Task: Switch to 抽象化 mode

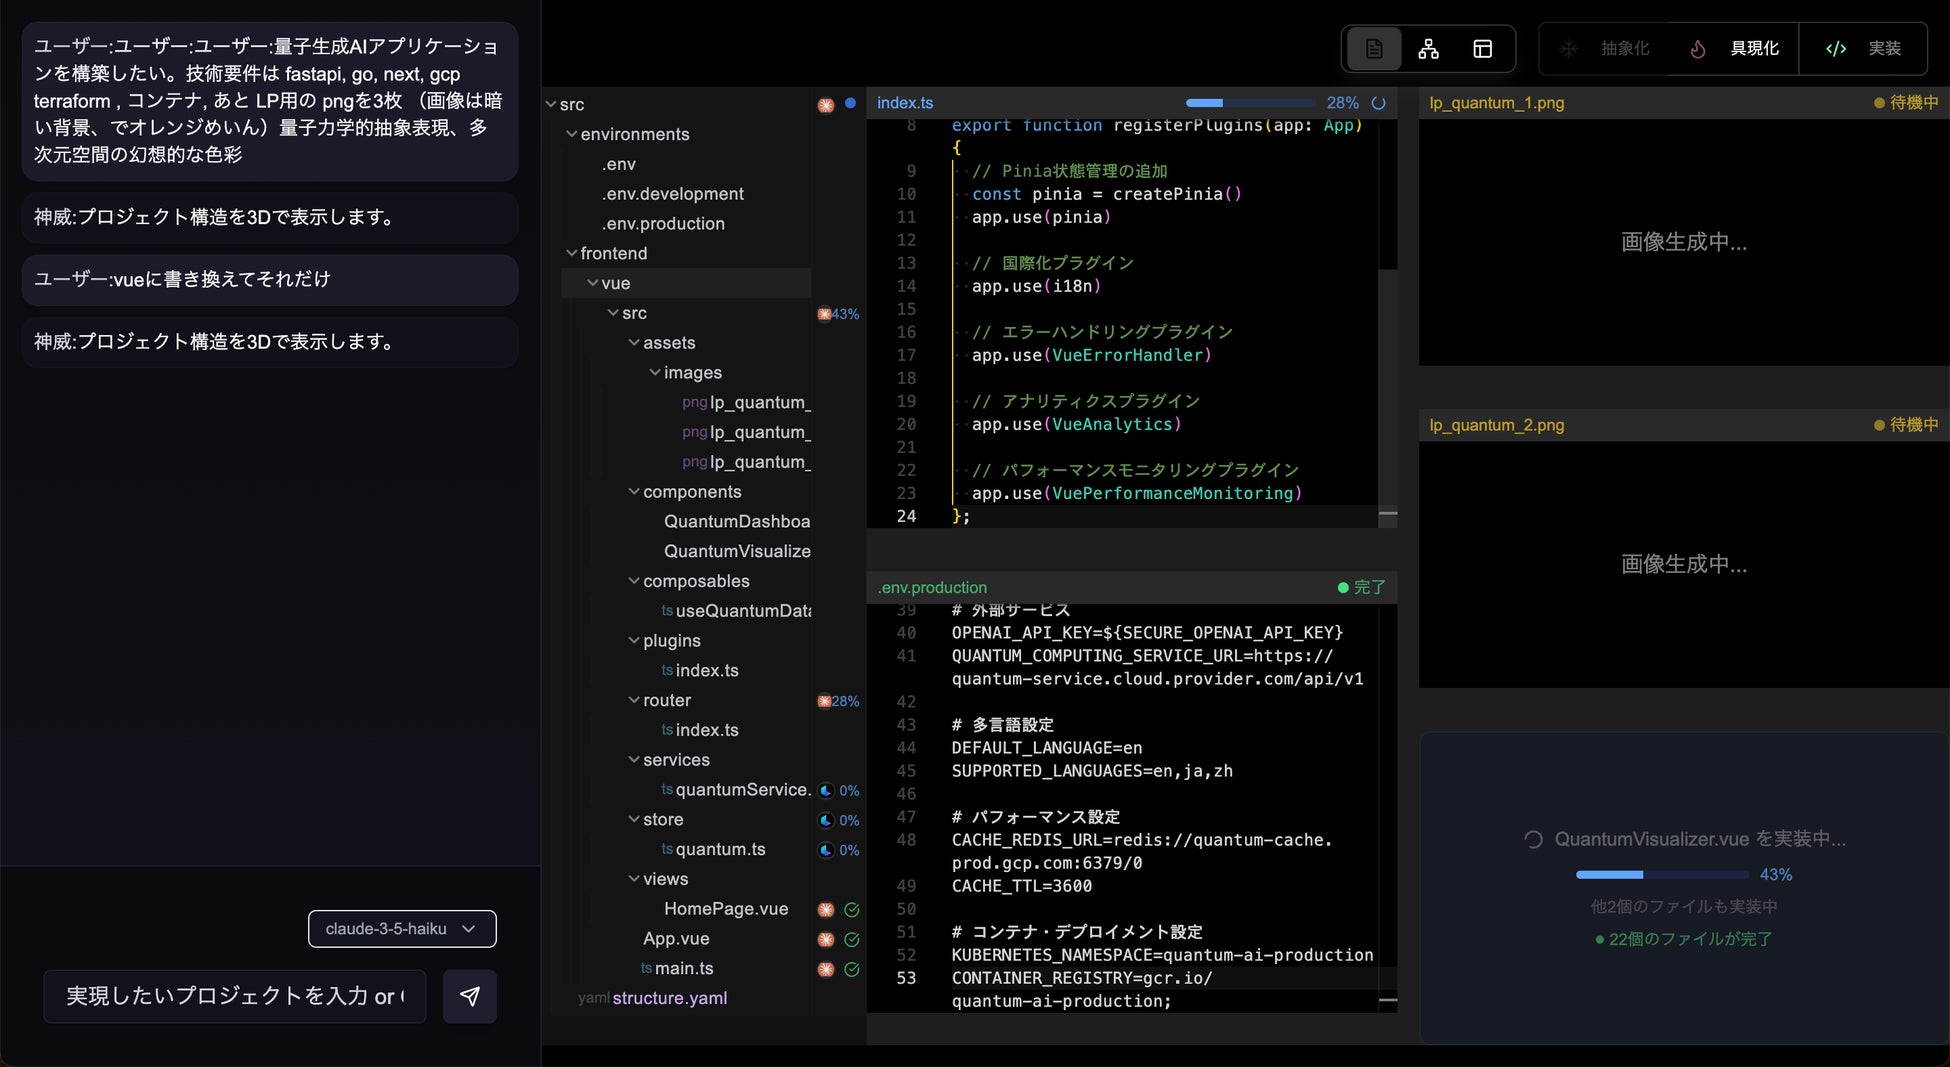Action: [1608, 49]
